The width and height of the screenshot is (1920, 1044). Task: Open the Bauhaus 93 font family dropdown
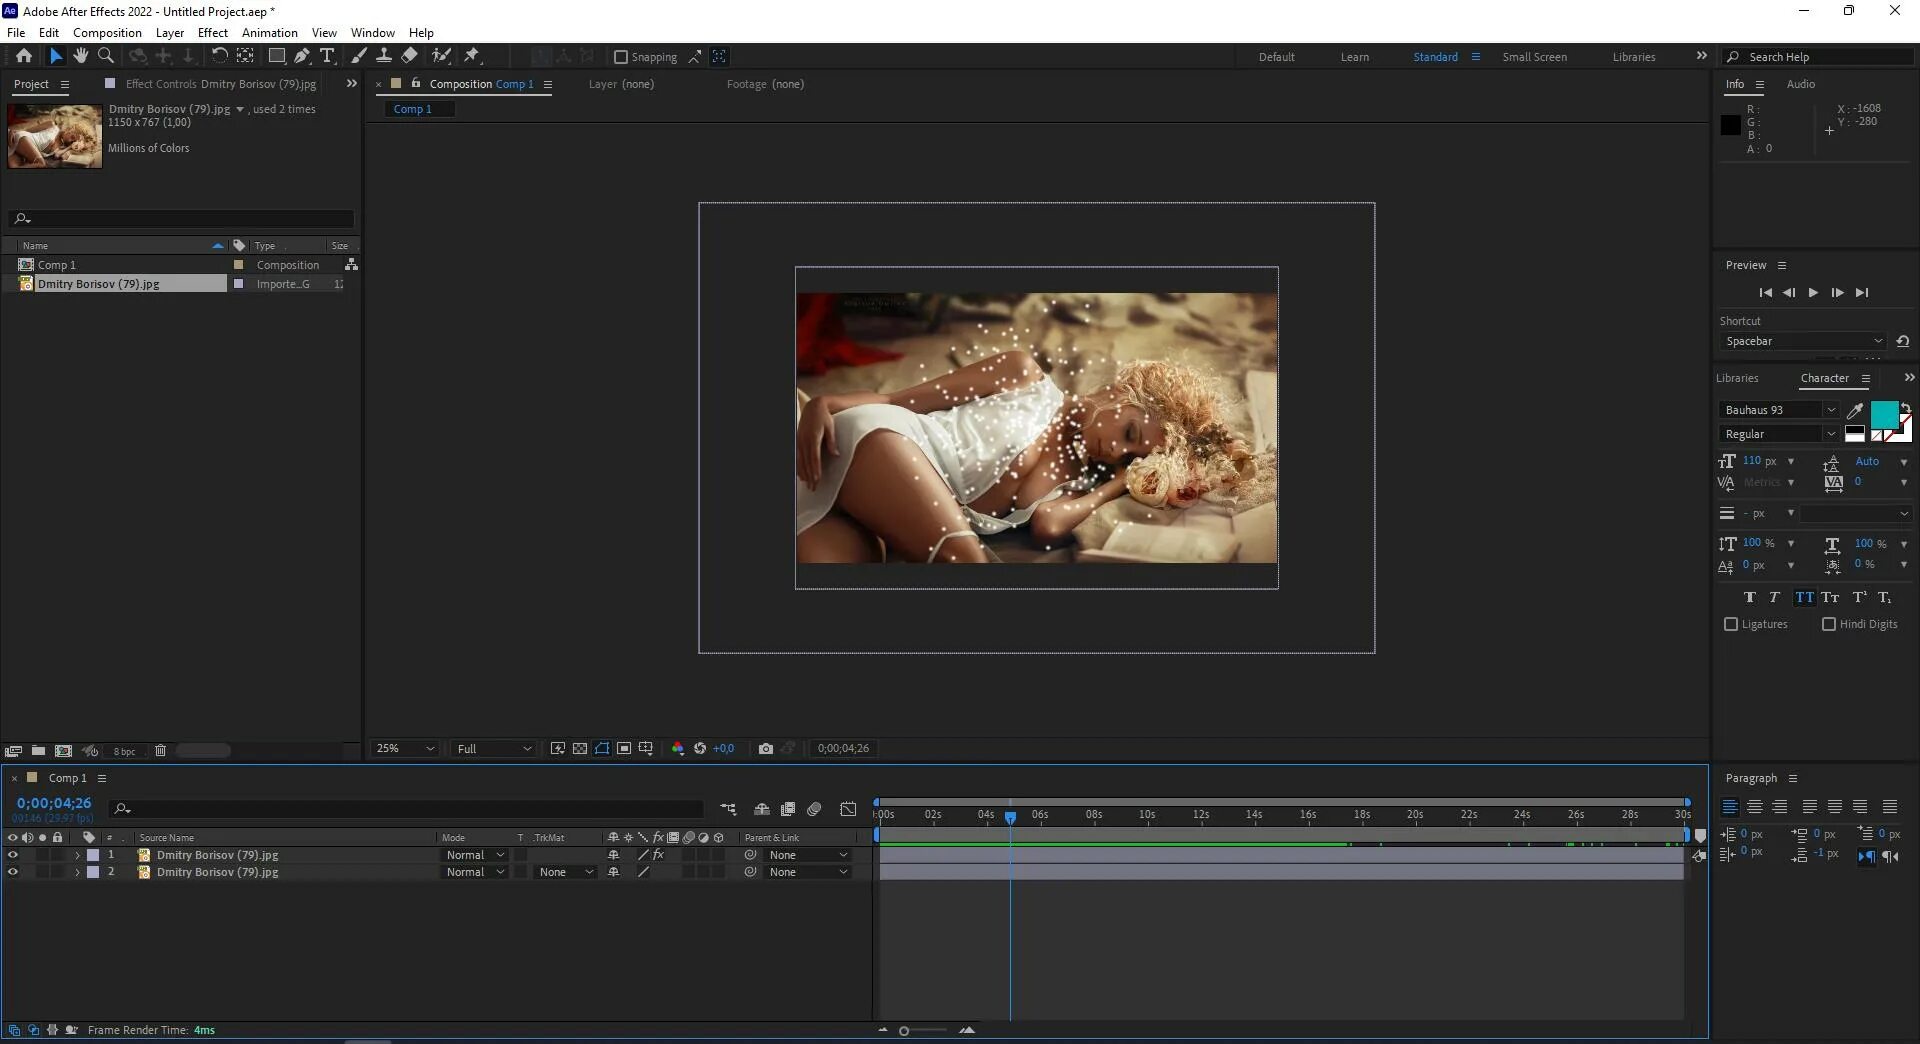1830,410
